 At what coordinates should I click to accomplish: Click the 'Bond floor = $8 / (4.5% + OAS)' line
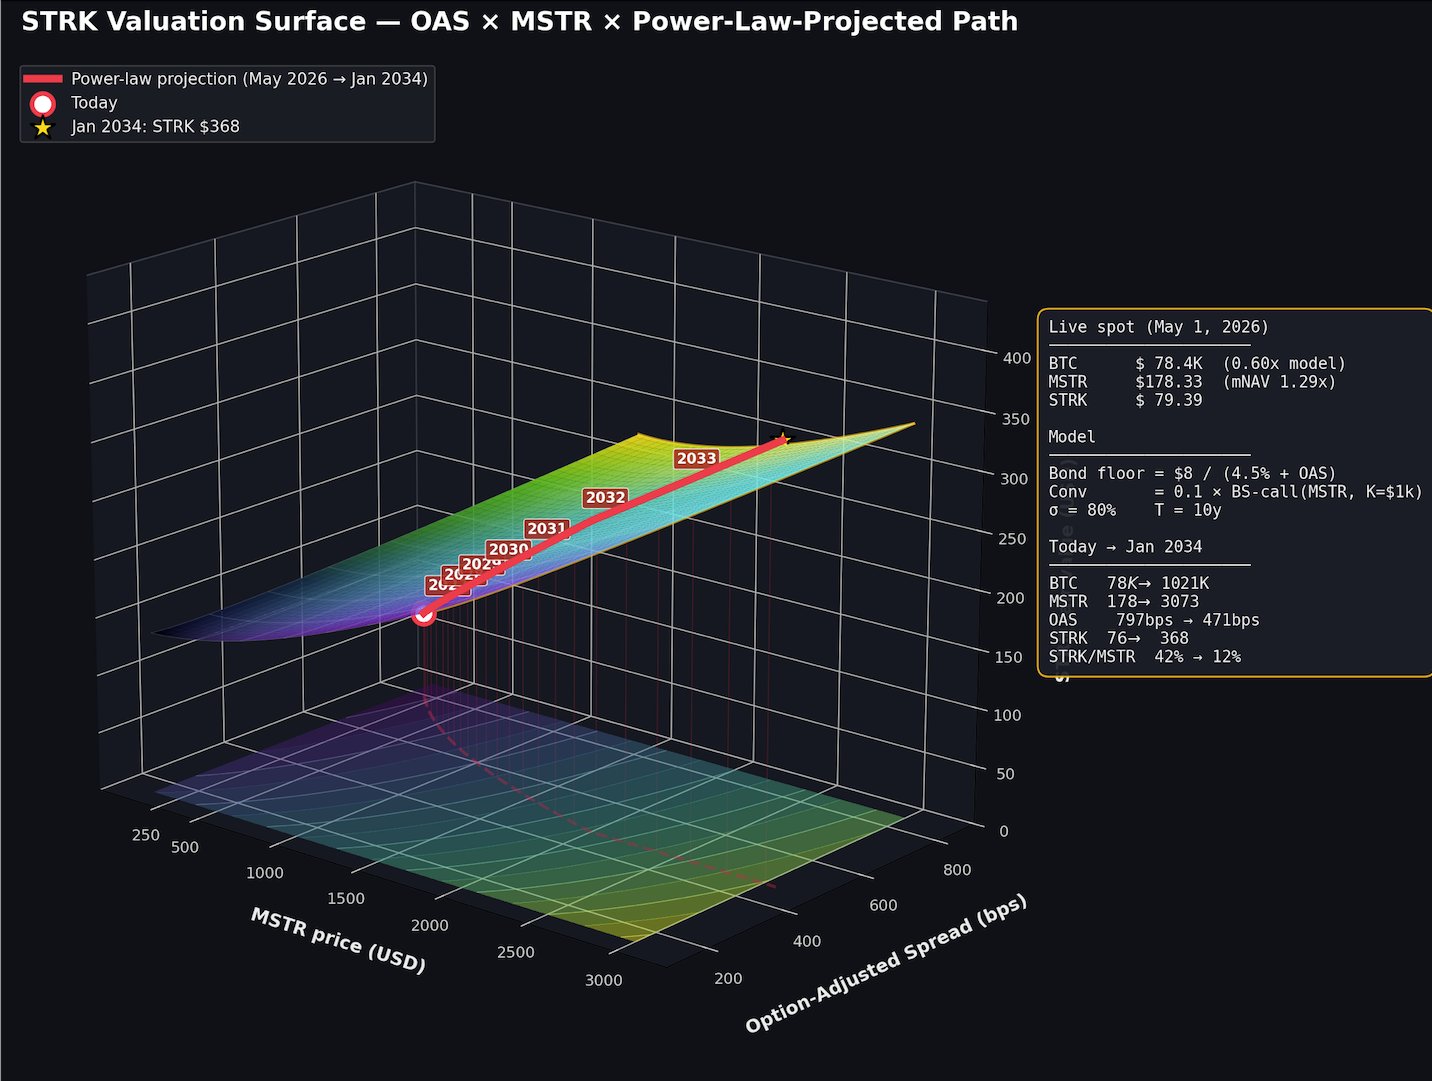point(1192,473)
